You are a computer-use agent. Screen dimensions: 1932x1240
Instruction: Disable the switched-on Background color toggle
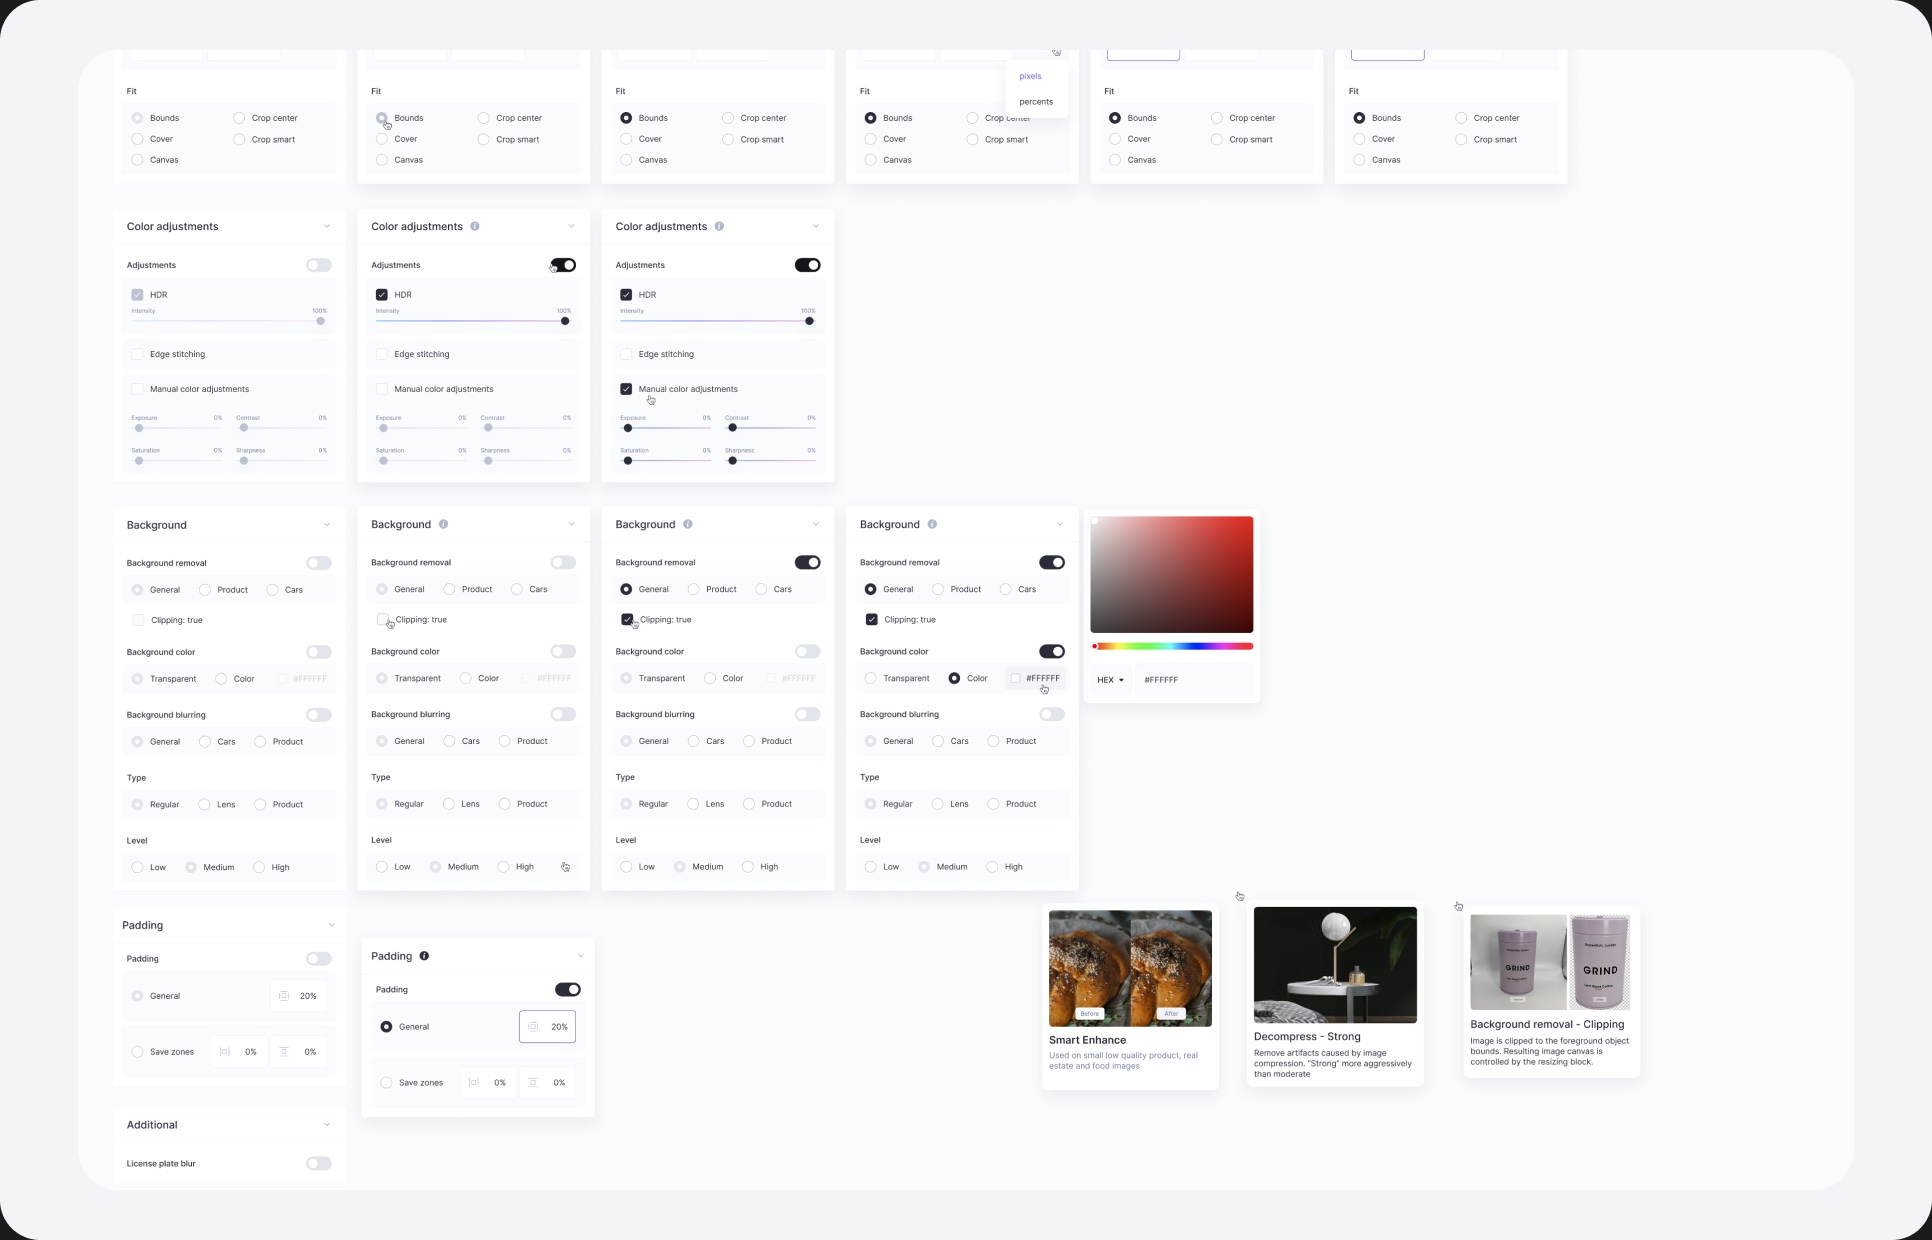pyautogui.click(x=1052, y=652)
